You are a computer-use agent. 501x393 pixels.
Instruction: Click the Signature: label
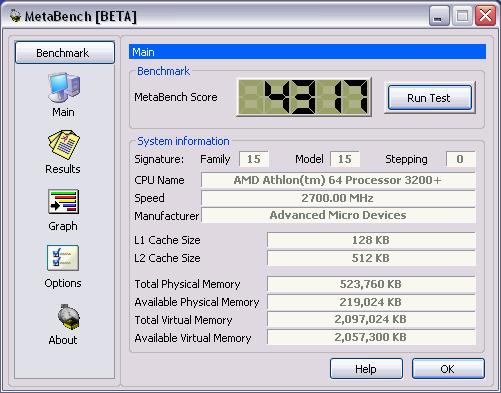coord(159,159)
